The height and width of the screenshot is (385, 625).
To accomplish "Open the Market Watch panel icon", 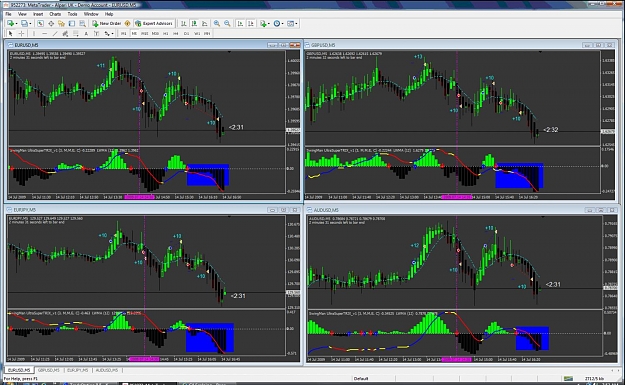I will pos(40,24).
